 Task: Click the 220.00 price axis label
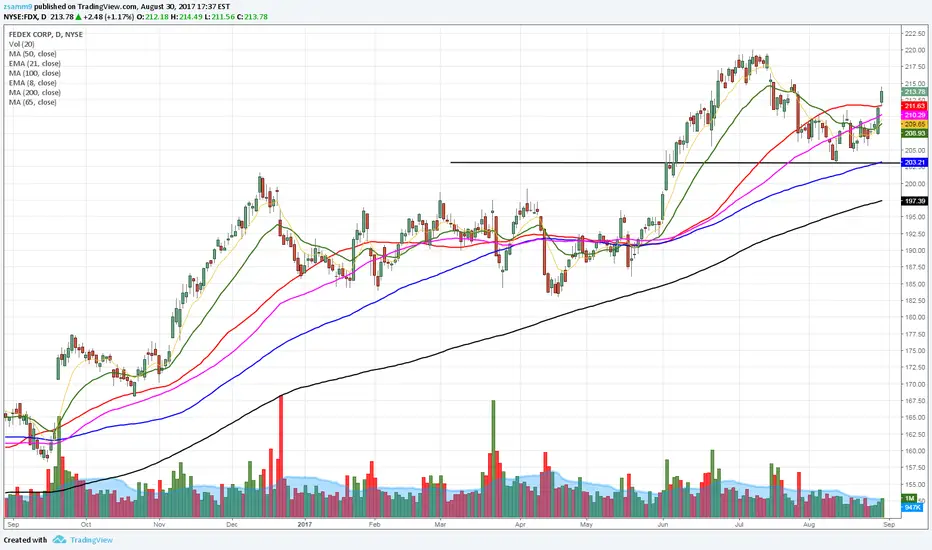click(x=915, y=51)
